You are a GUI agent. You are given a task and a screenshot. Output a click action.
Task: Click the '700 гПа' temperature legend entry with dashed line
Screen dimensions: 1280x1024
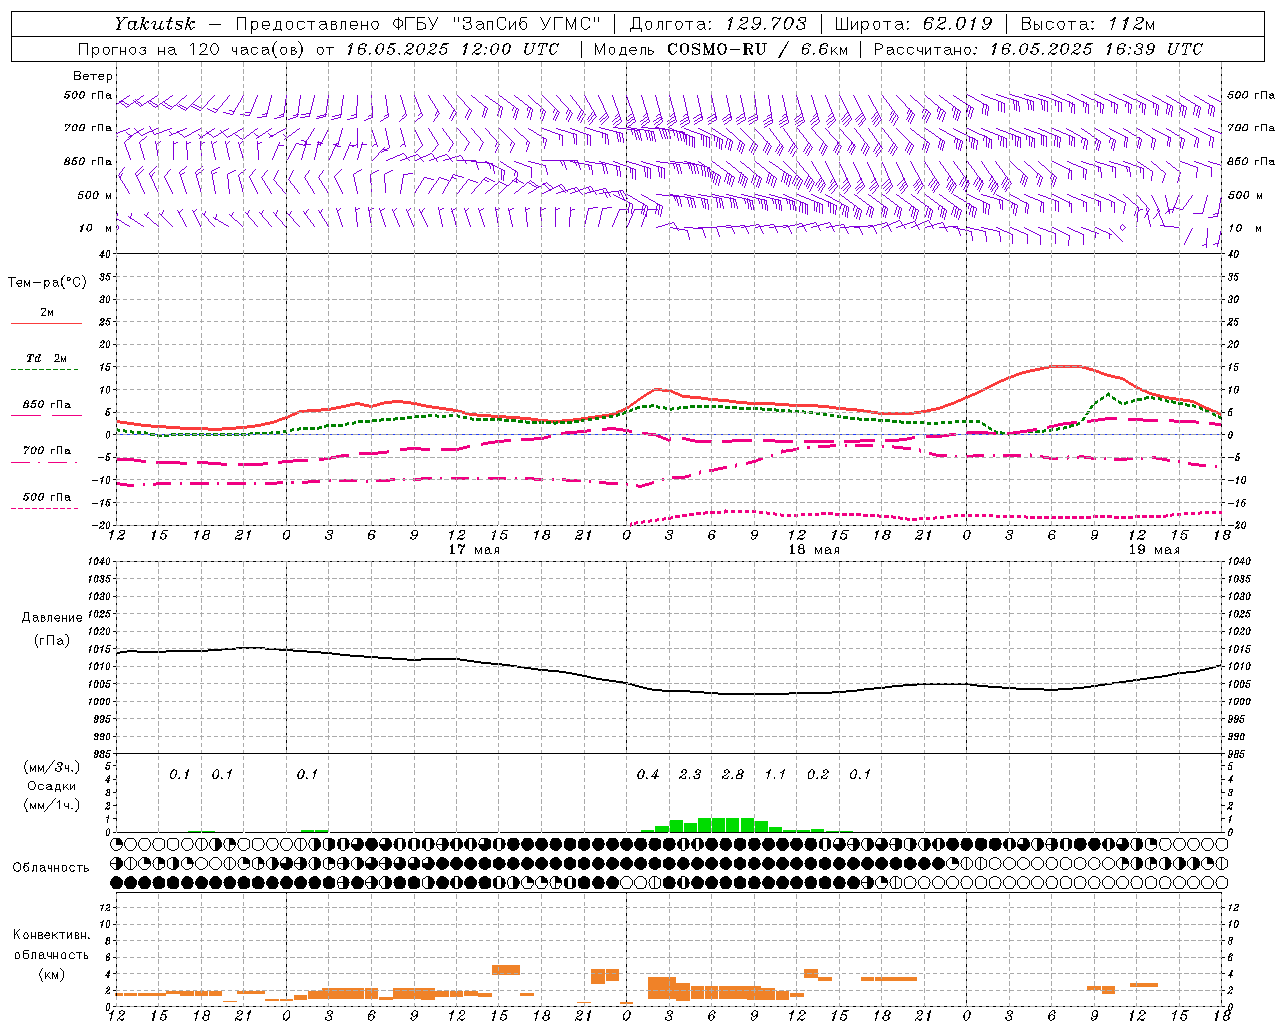click(x=47, y=451)
